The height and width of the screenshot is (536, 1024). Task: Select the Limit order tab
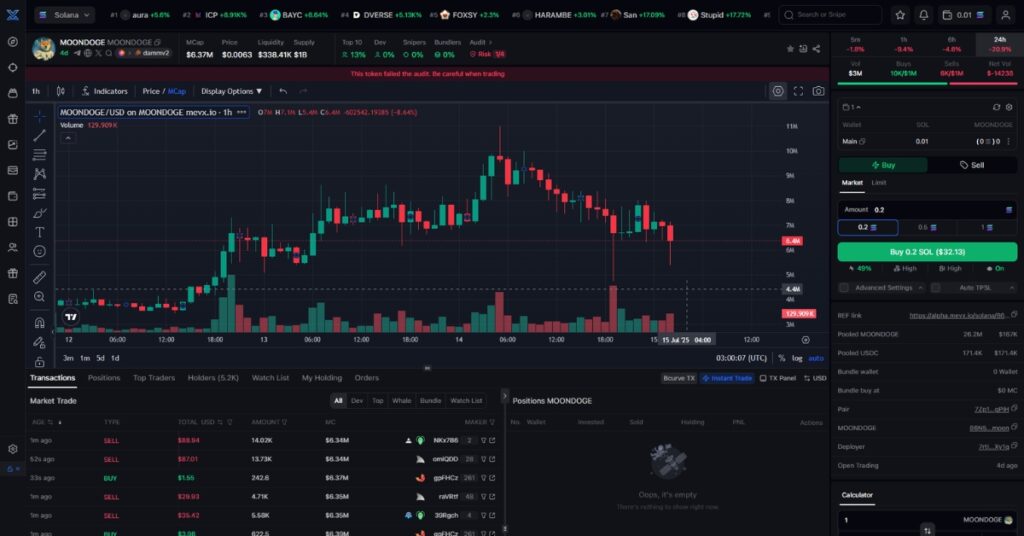coord(879,183)
